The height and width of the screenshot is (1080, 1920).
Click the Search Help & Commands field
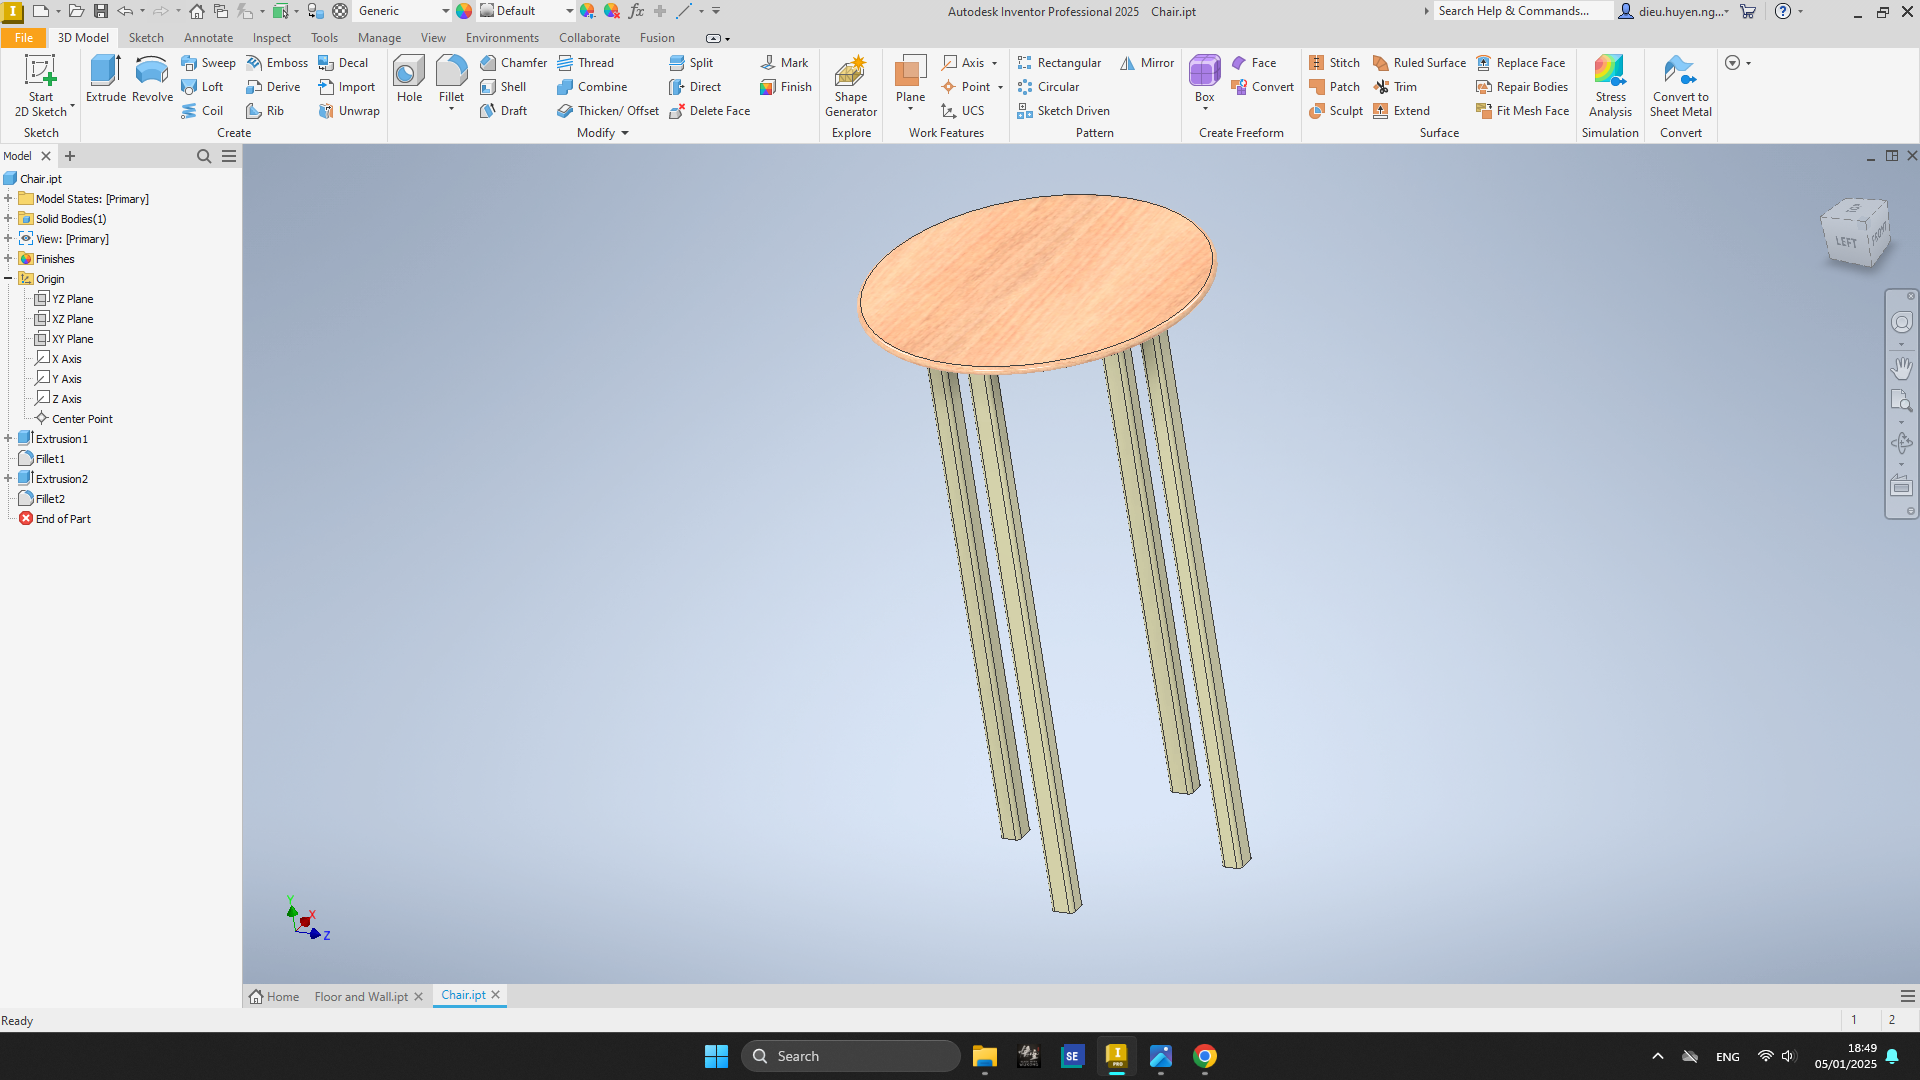point(1522,11)
